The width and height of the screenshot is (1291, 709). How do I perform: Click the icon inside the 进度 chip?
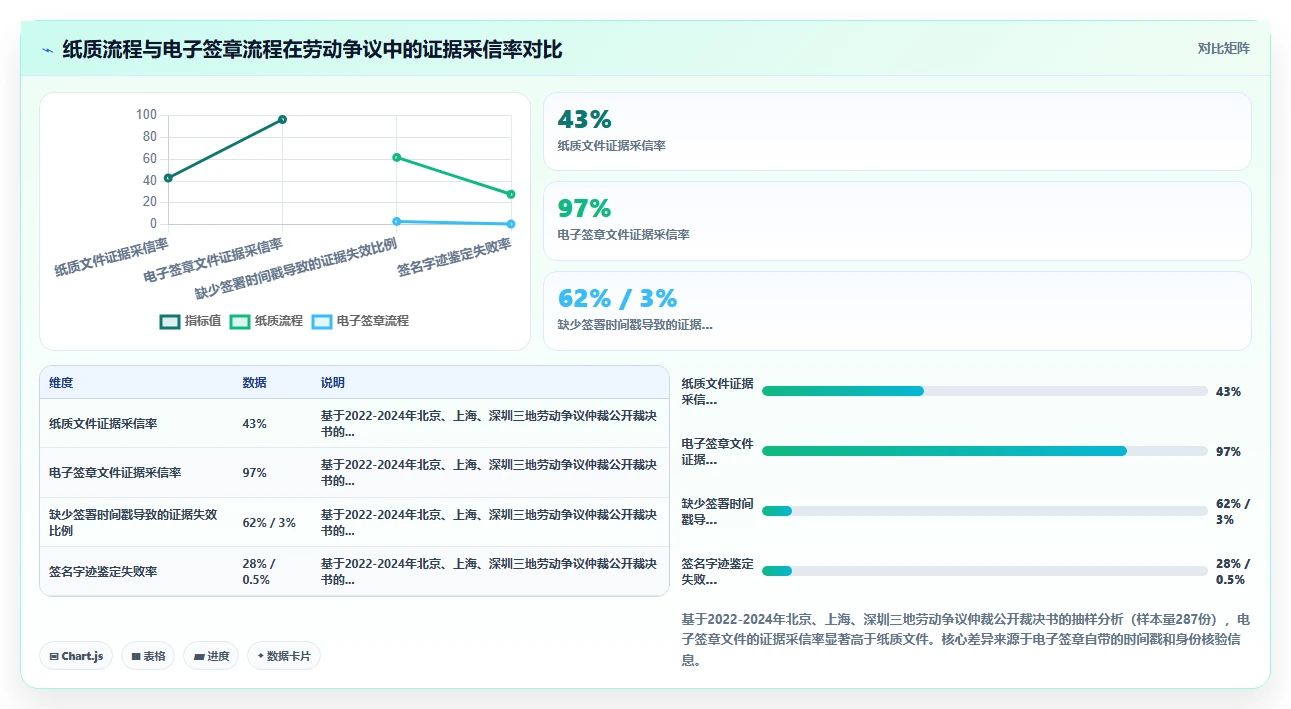tap(199, 657)
